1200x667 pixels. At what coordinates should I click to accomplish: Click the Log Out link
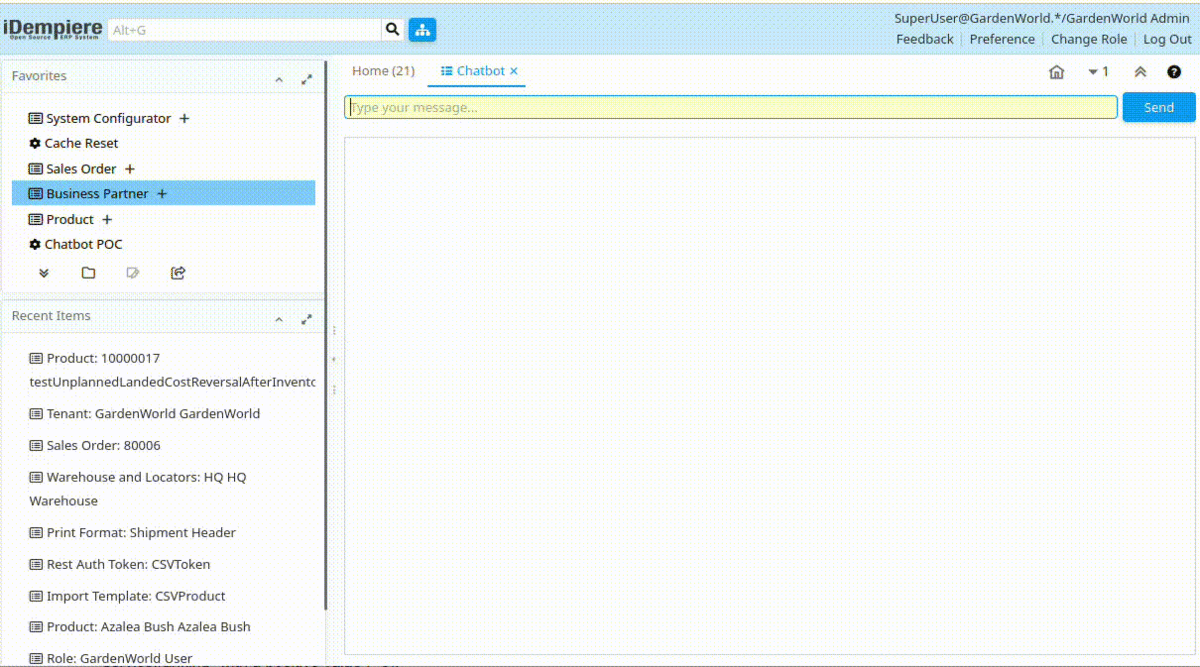[1167, 39]
